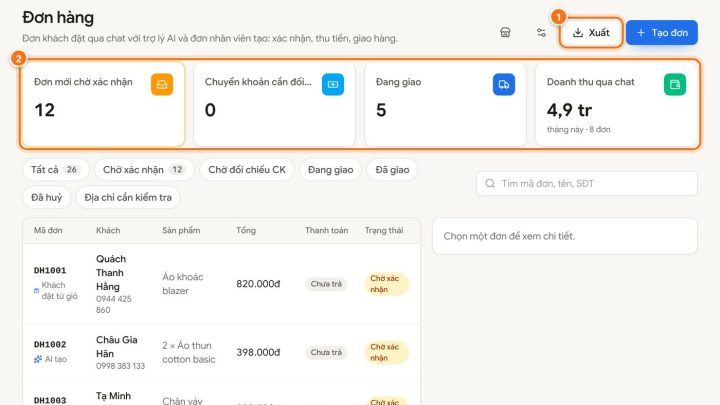Filter orders by Đang giao chip
Screen dimensions: 720x405
[331, 170]
